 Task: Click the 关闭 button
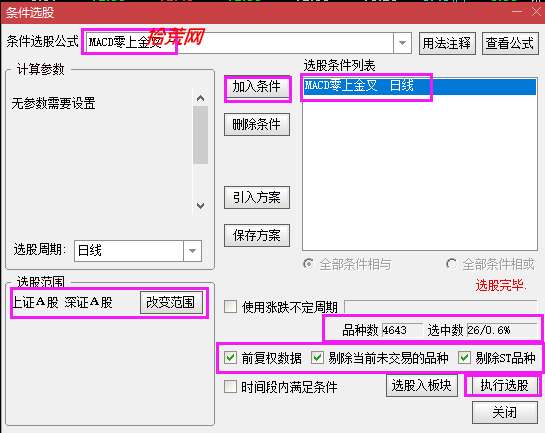coord(504,412)
